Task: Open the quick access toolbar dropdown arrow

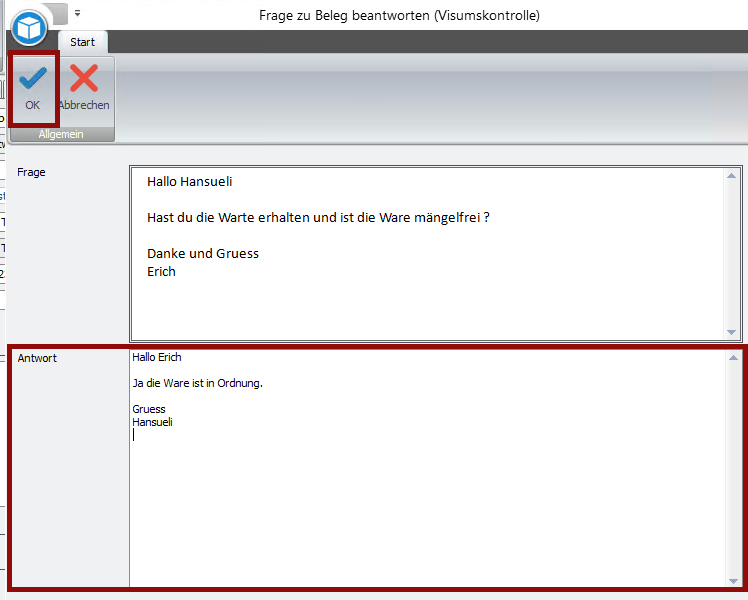Action: 77,14
